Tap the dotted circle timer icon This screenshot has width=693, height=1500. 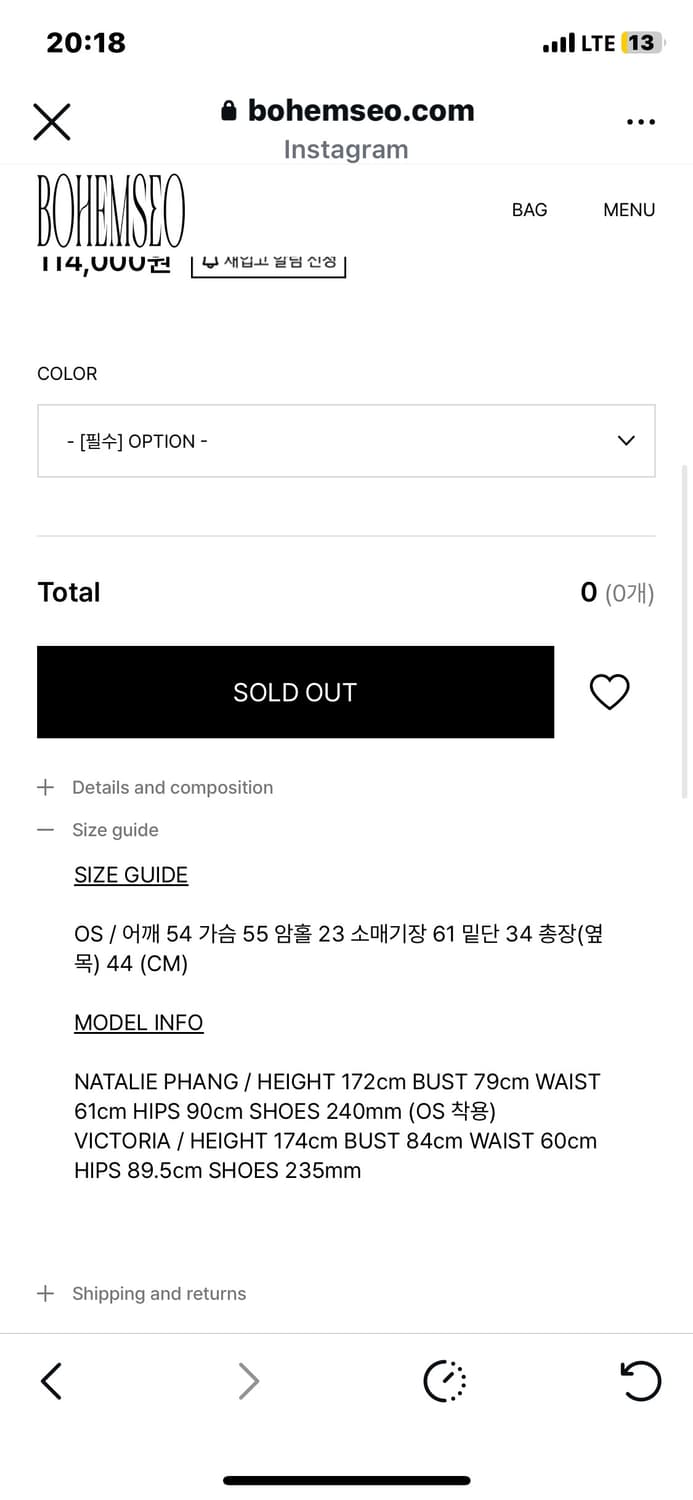445,1381
